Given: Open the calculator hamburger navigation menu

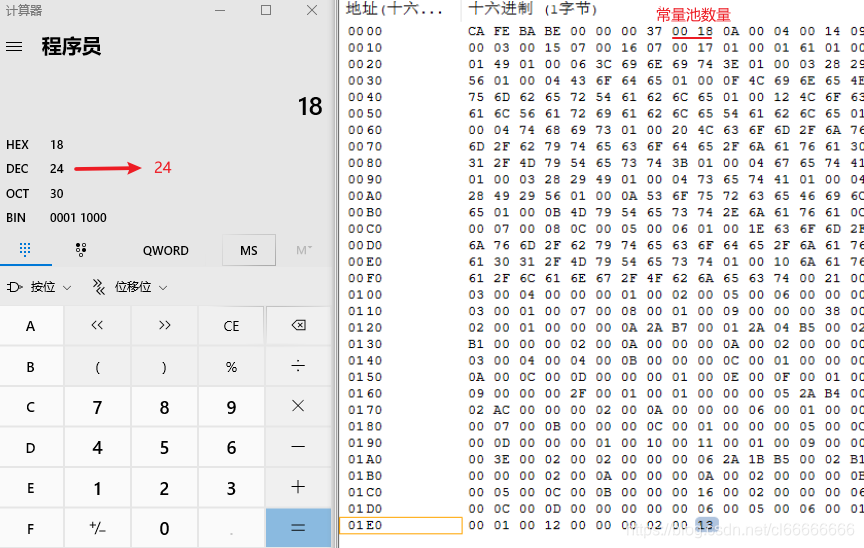Looking at the screenshot, I should pyautogui.click(x=14, y=47).
